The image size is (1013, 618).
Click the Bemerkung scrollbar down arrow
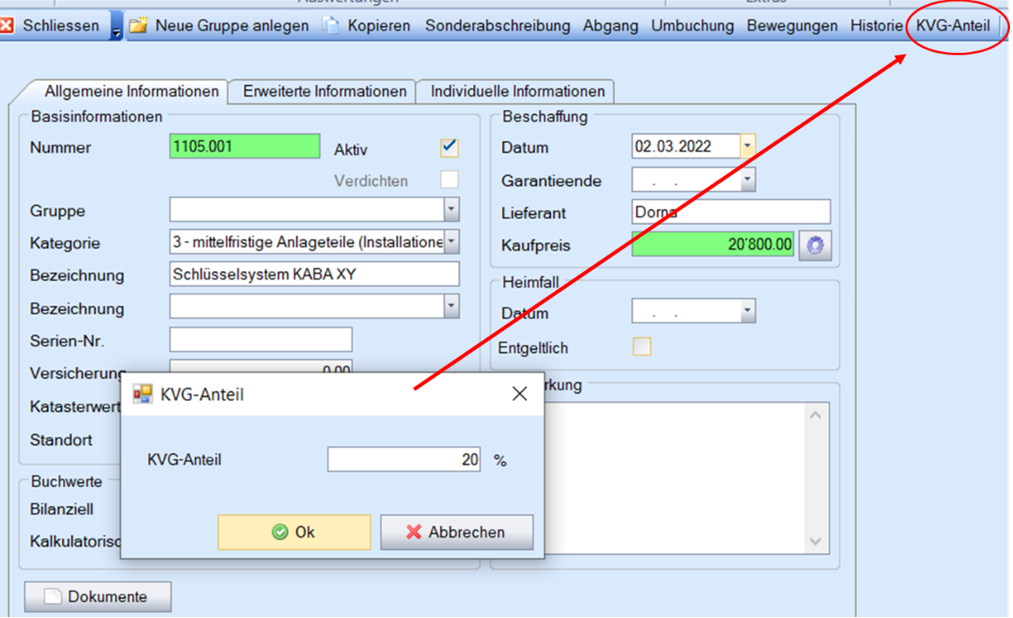[x=815, y=541]
